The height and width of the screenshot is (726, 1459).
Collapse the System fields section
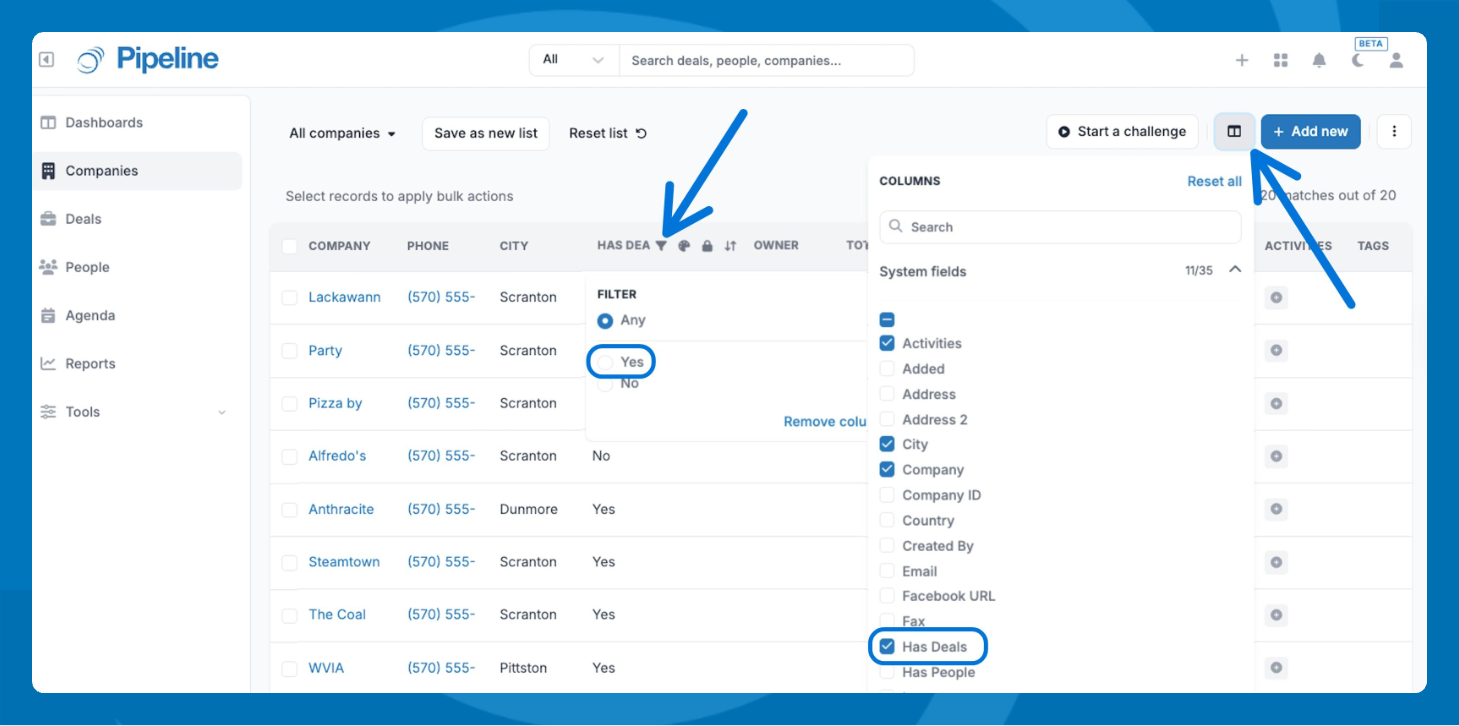[1235, 270]
